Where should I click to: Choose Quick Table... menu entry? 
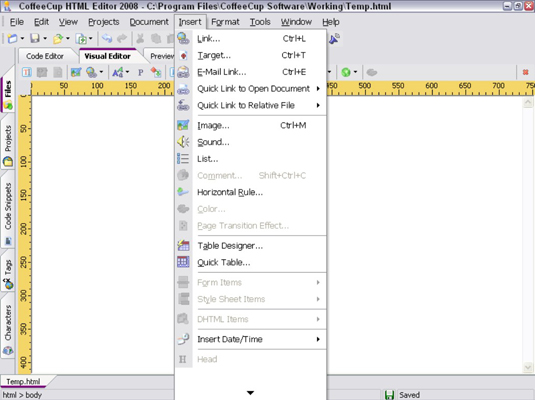tap(251, 262)
